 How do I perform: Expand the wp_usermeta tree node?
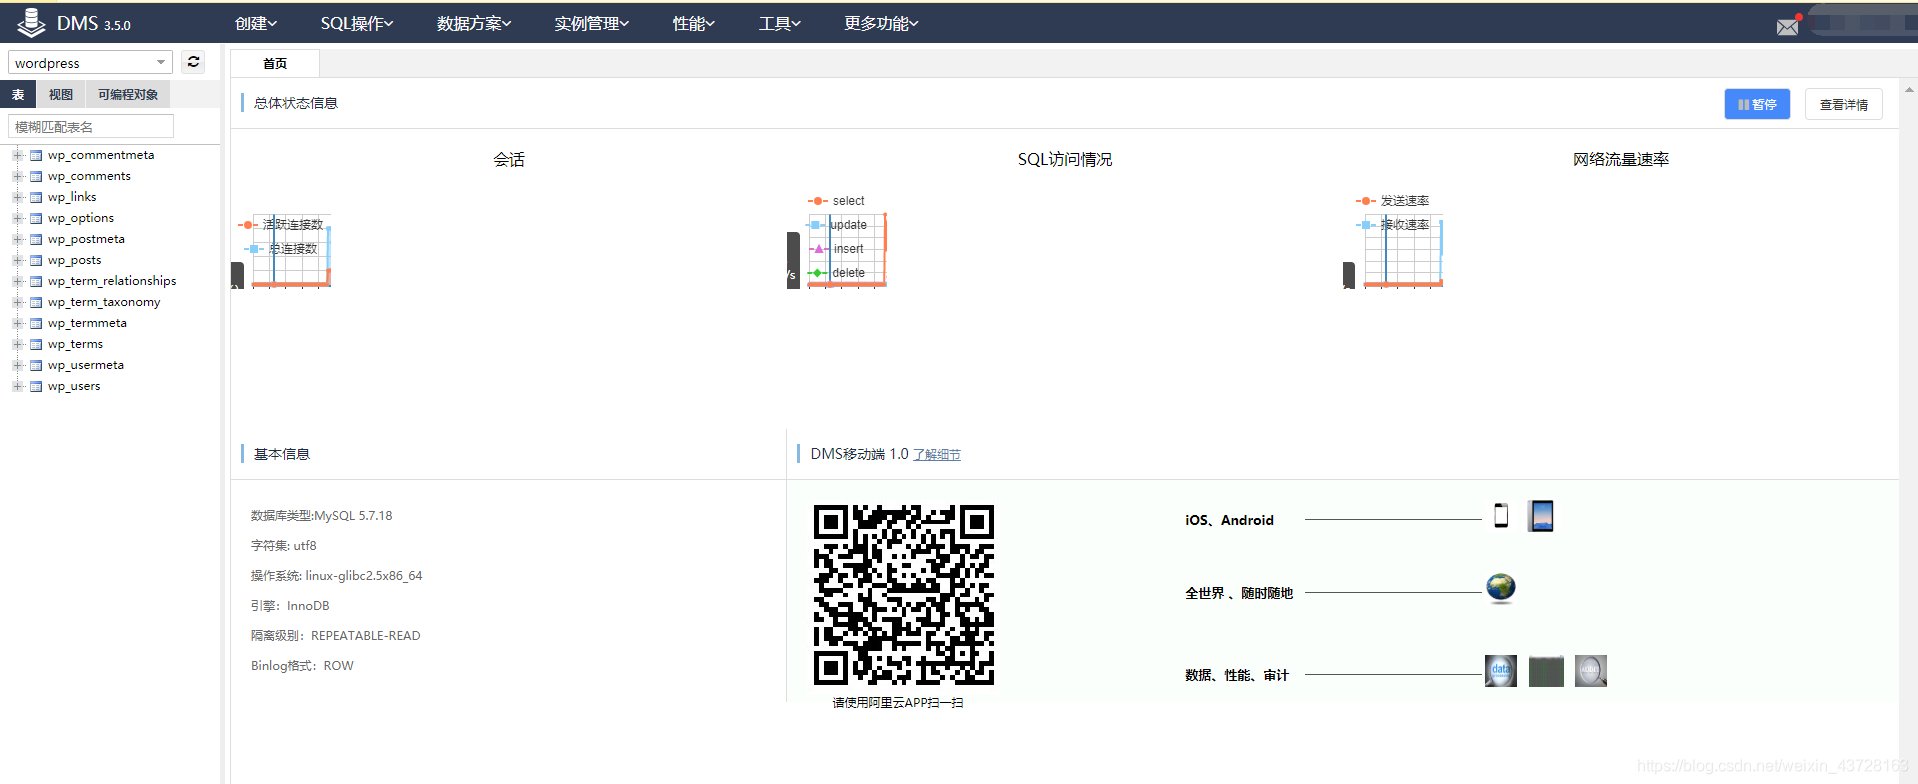pyautogui.click(x=17, y=365)
